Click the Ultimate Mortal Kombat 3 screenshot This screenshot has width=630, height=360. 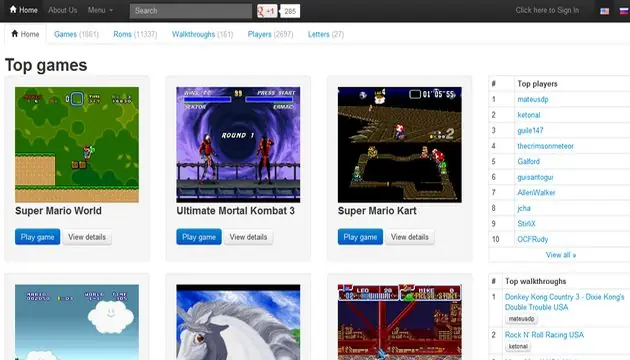238,145
